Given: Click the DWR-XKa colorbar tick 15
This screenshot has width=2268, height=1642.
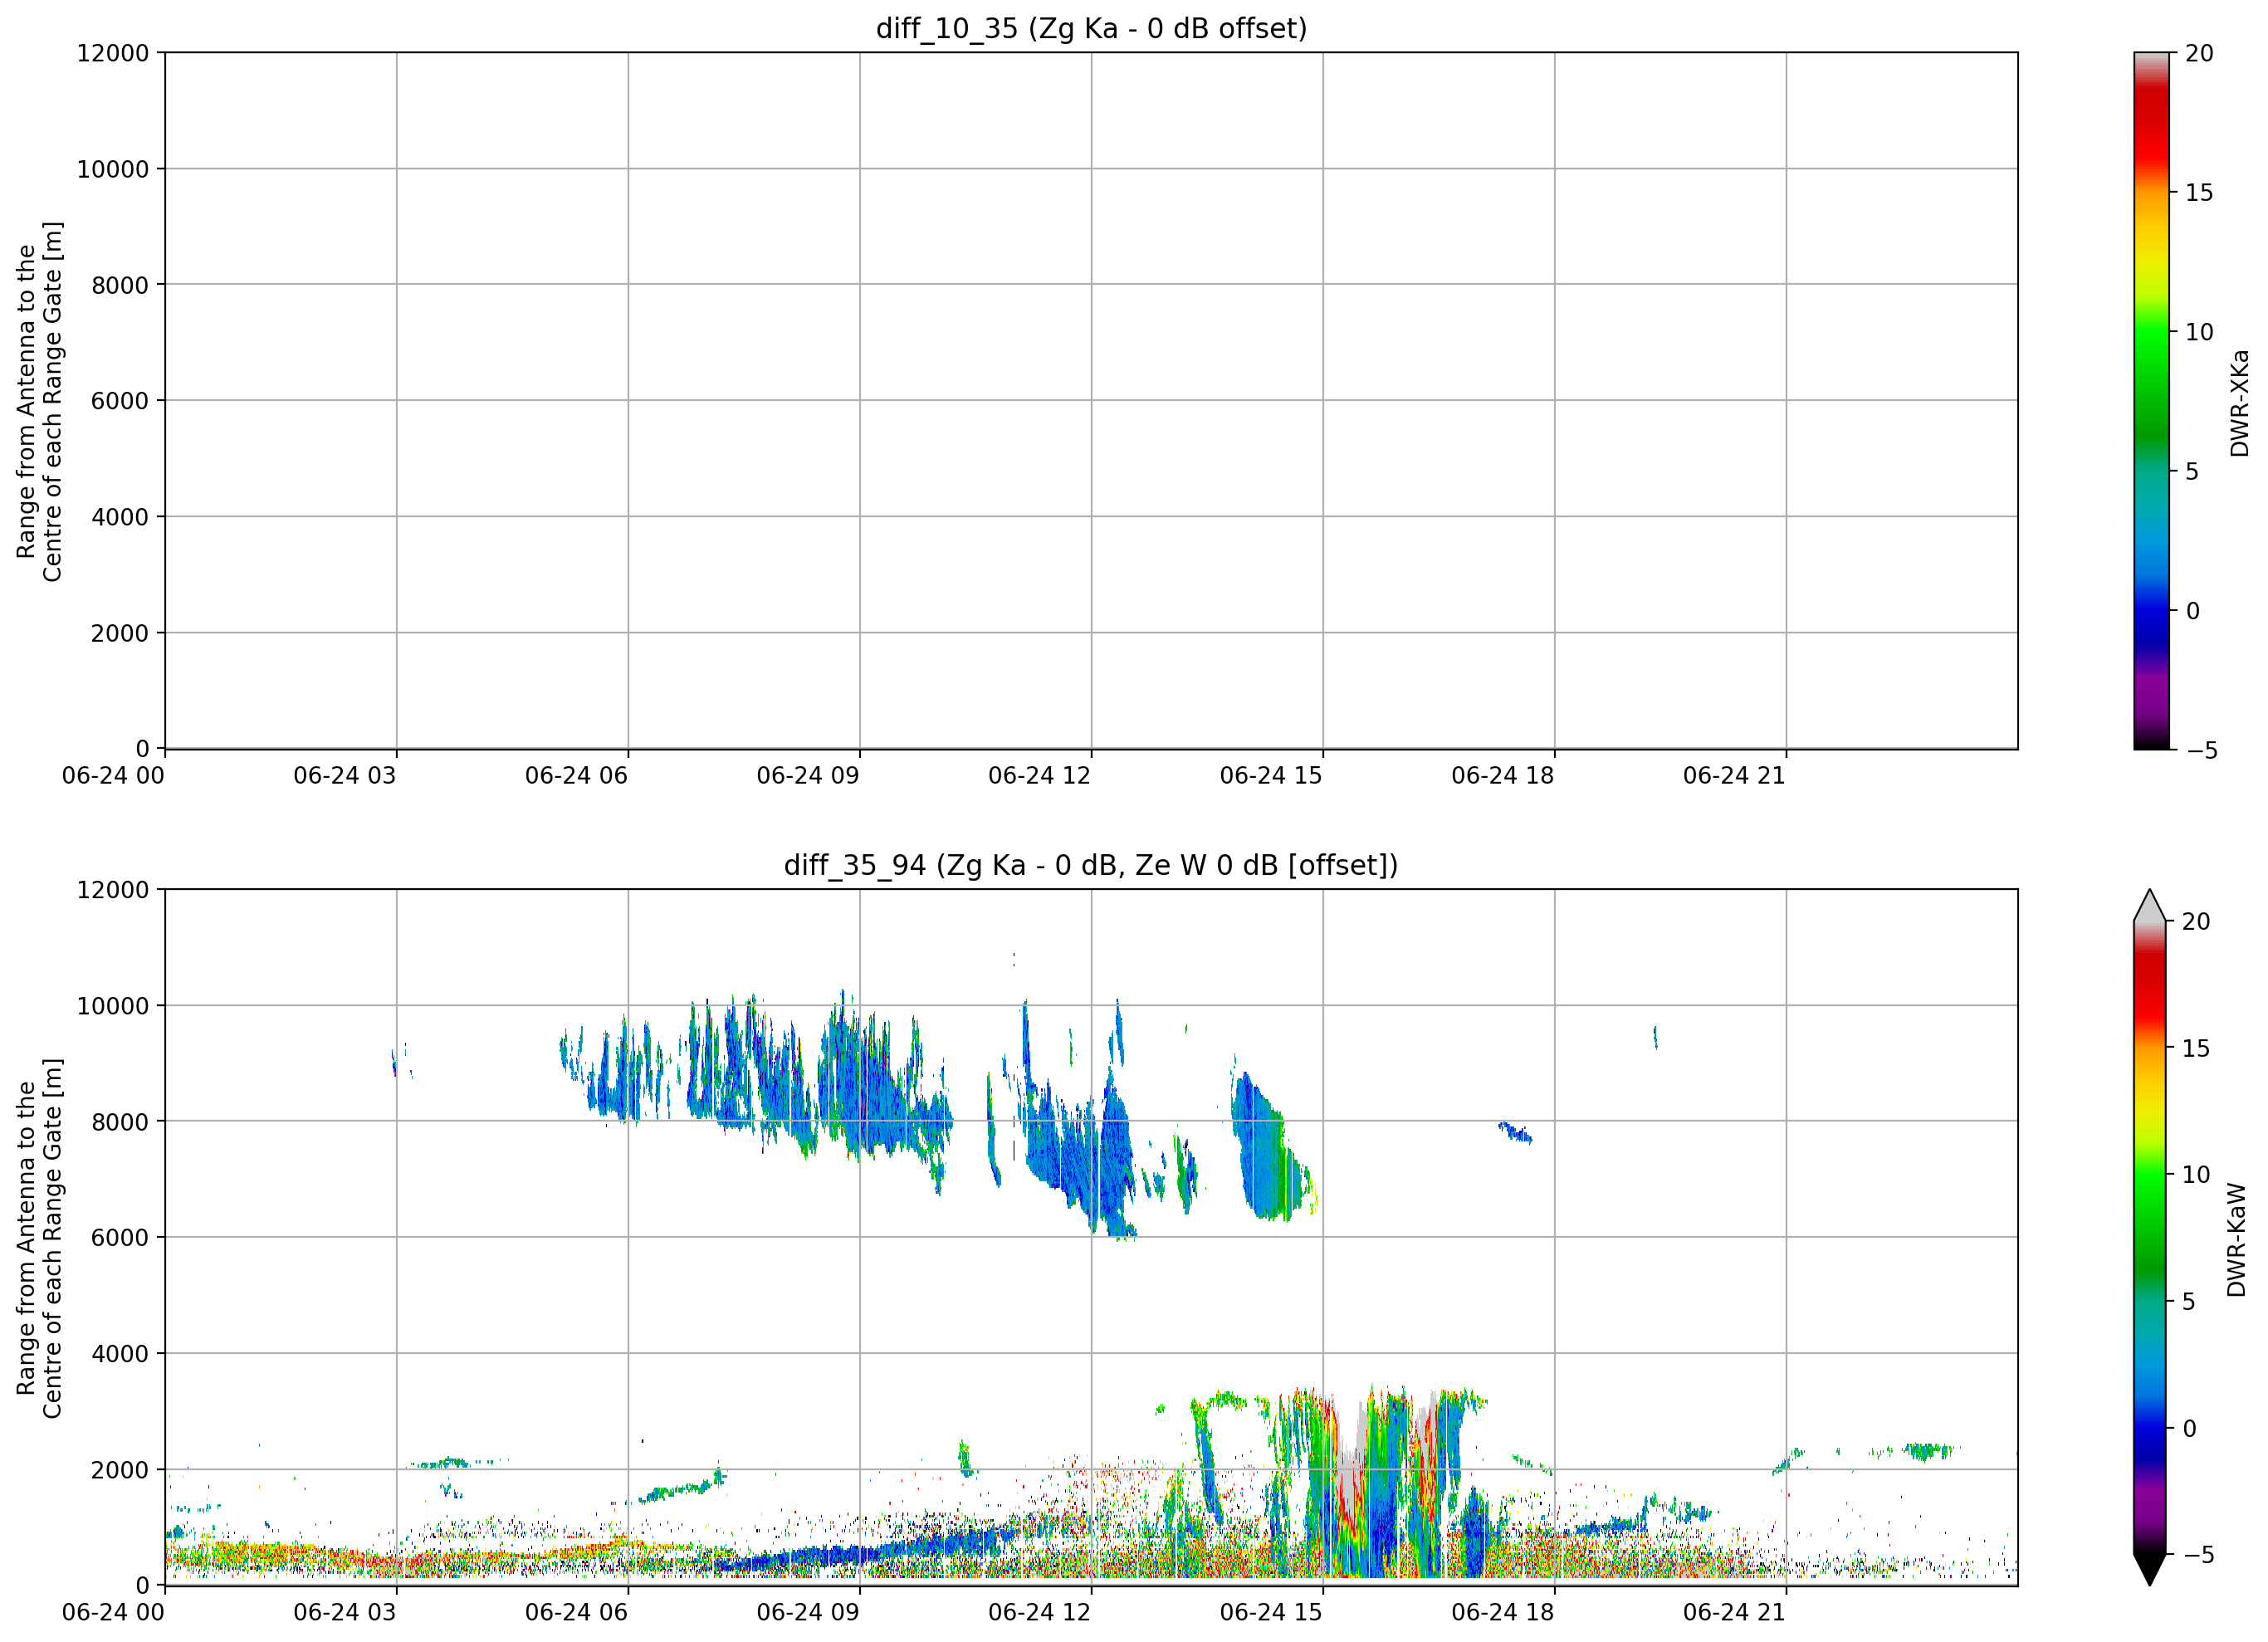Looking at the screenshot, I should pyautogui.click(x=2199, y=192).
